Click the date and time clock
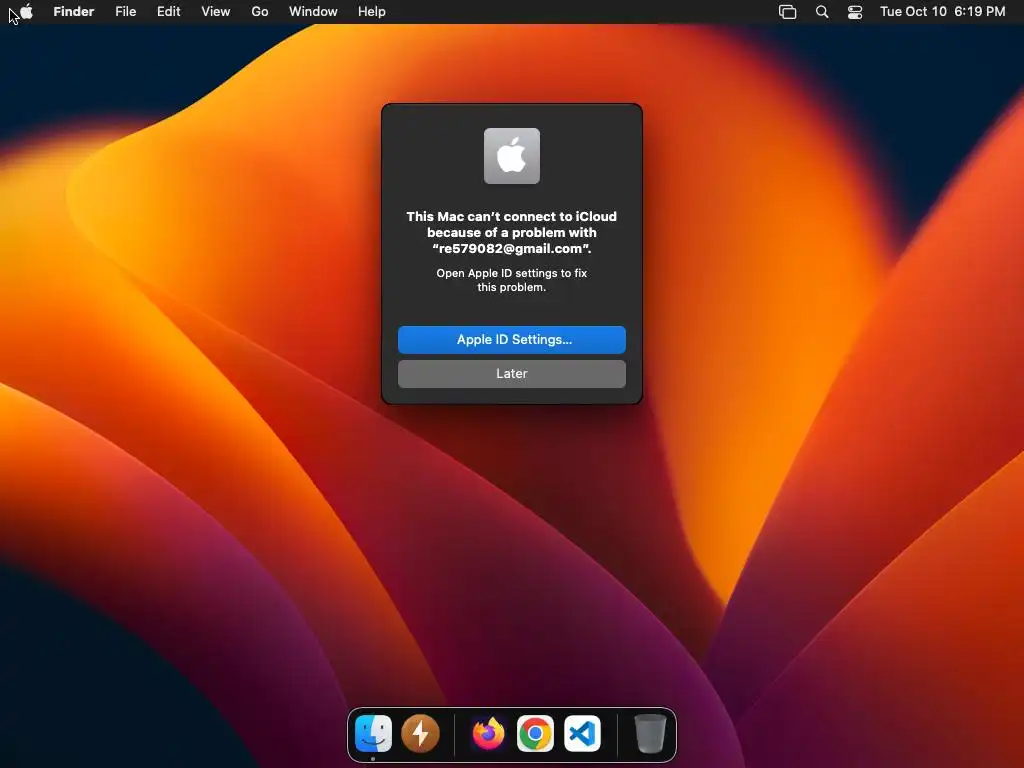Viewport: 1024px width, 768px height. [942, 11]
